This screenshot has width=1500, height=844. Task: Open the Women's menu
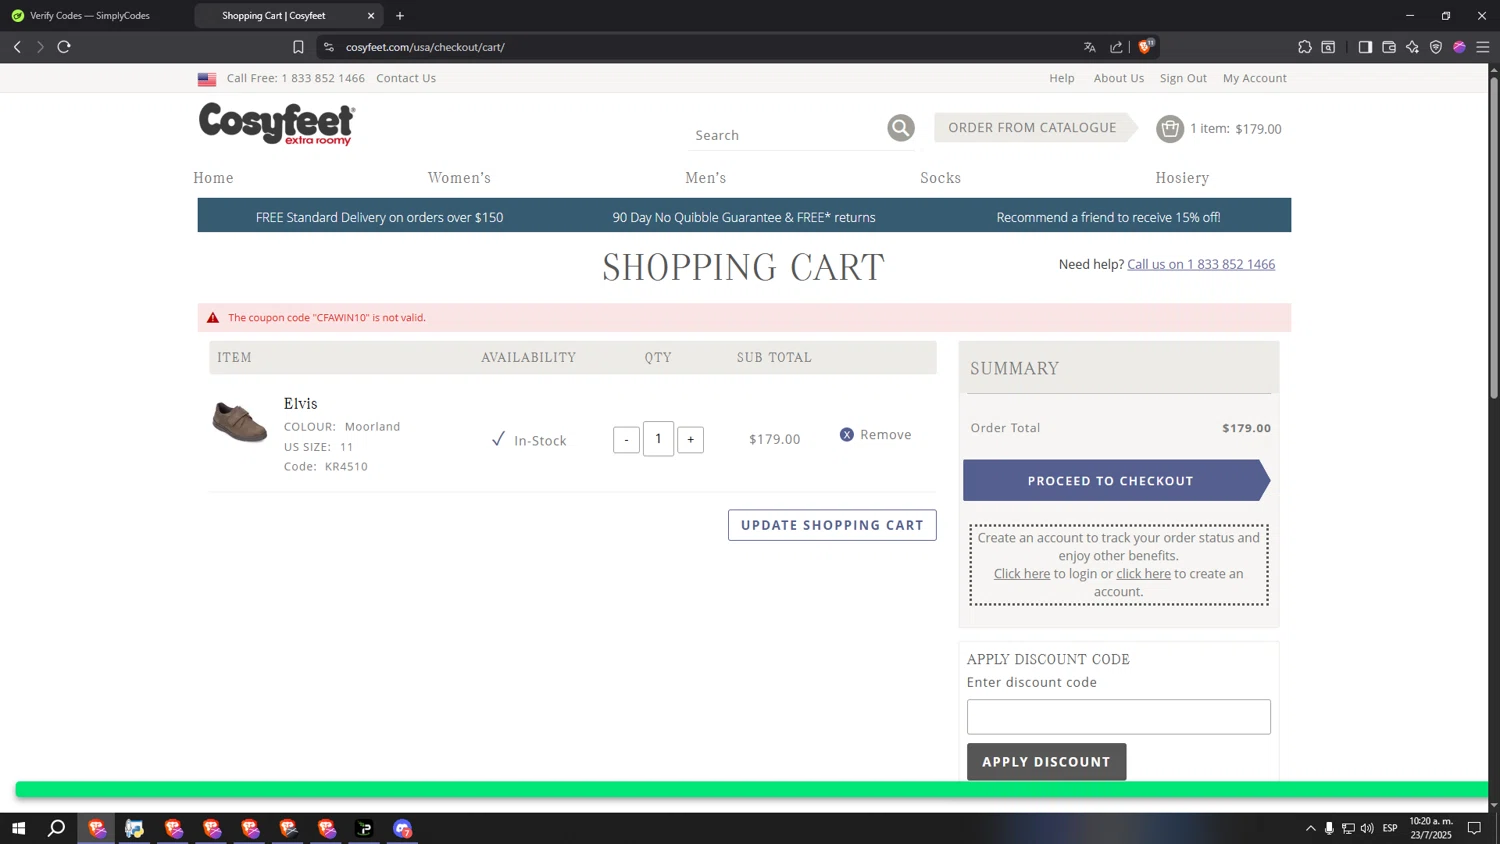pyautogui.click(x=459, y=178)
